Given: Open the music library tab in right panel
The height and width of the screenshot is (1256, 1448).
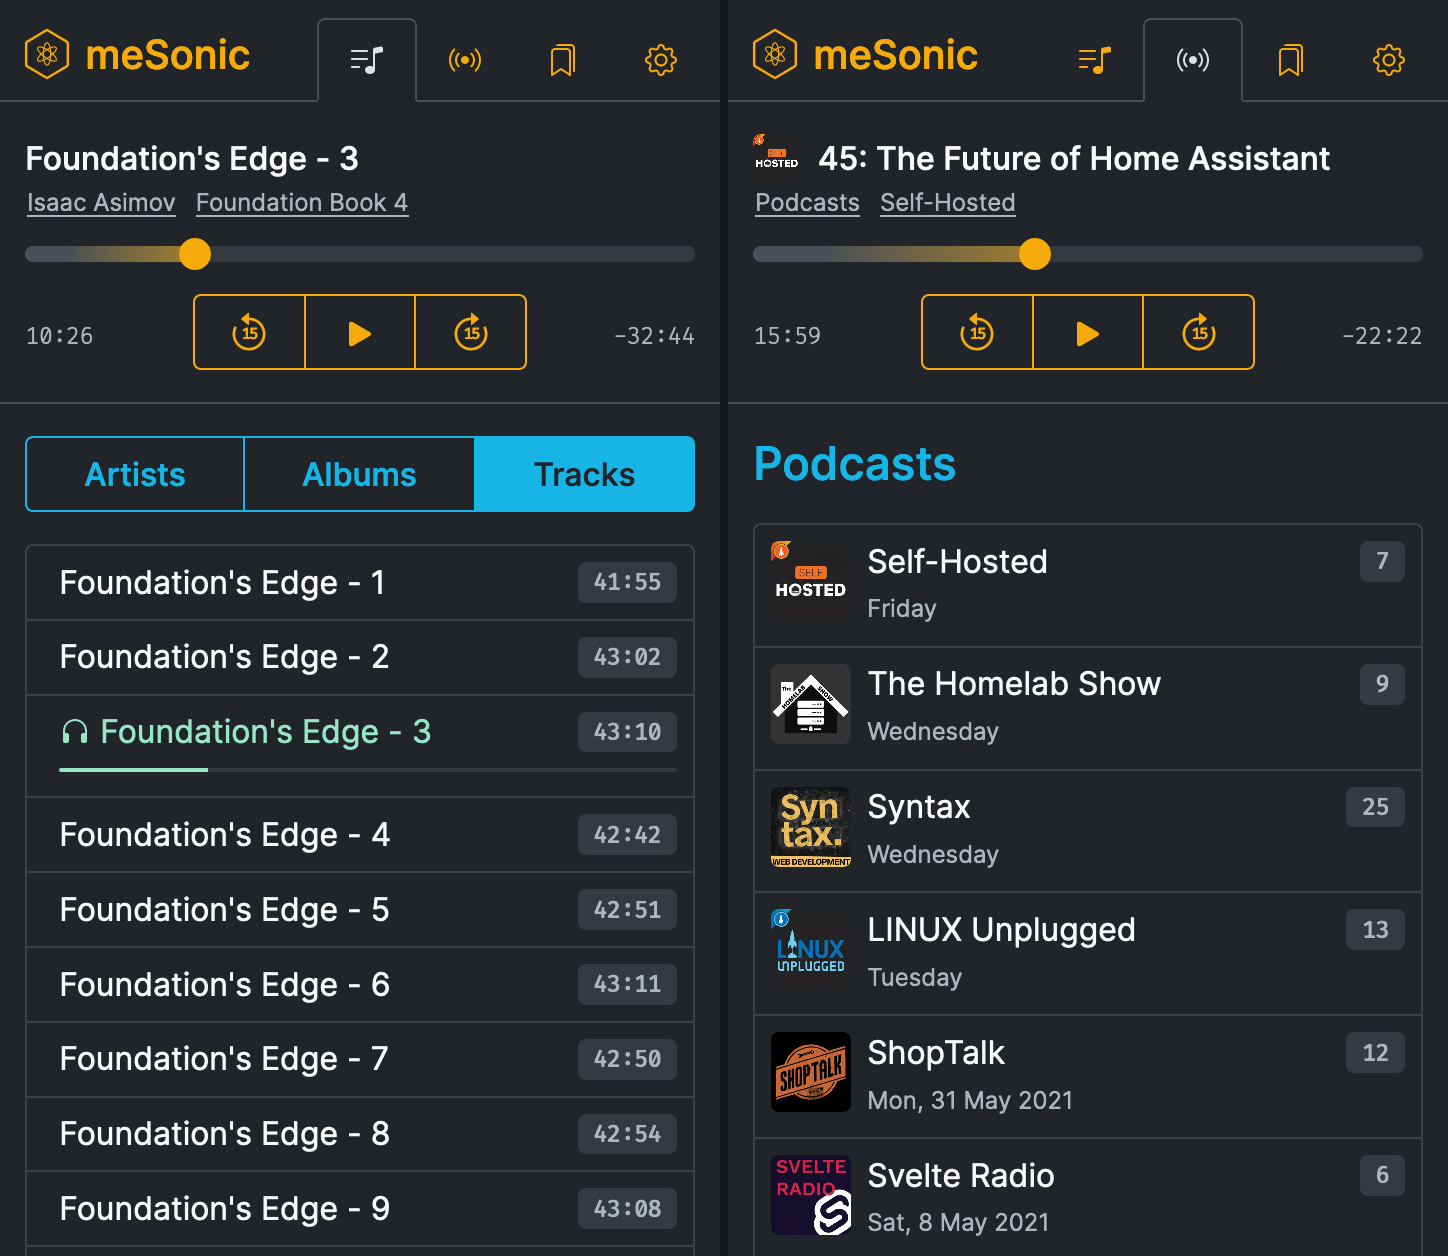Looking at the screenshot, I should coord(1095,60).
